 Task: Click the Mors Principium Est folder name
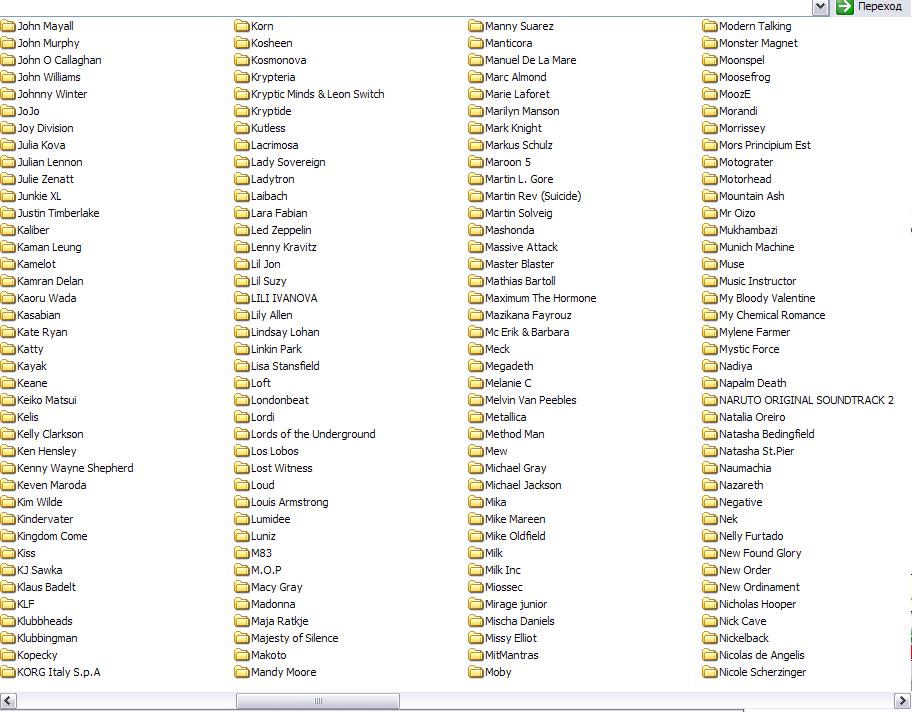coord(765,145)
